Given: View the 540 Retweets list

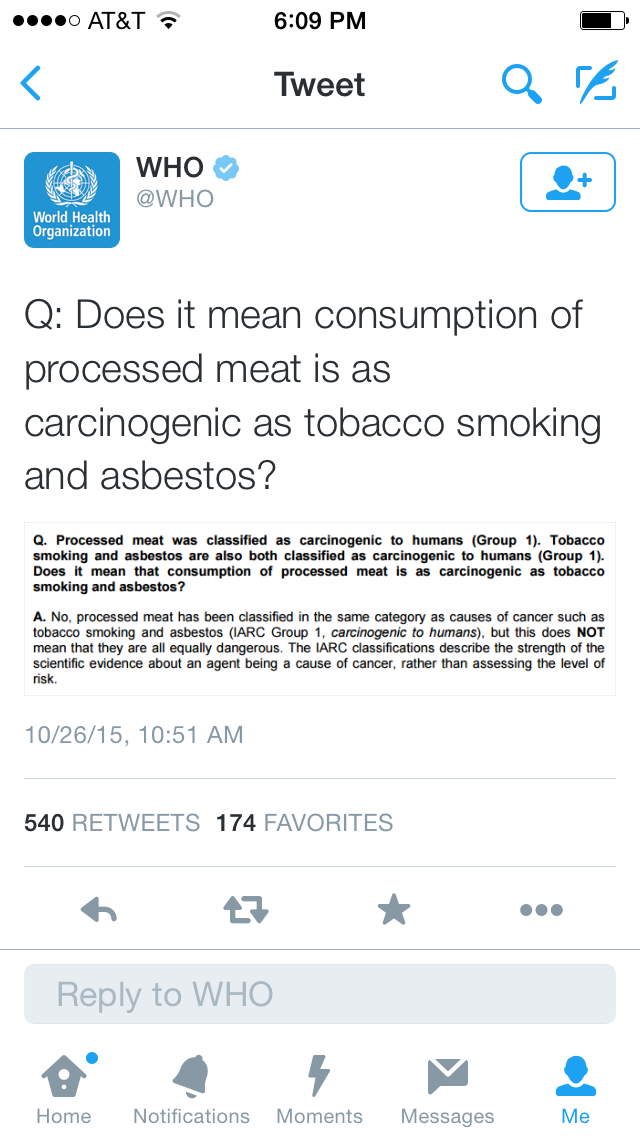Looking at the screenshot, I should (112, 823).
